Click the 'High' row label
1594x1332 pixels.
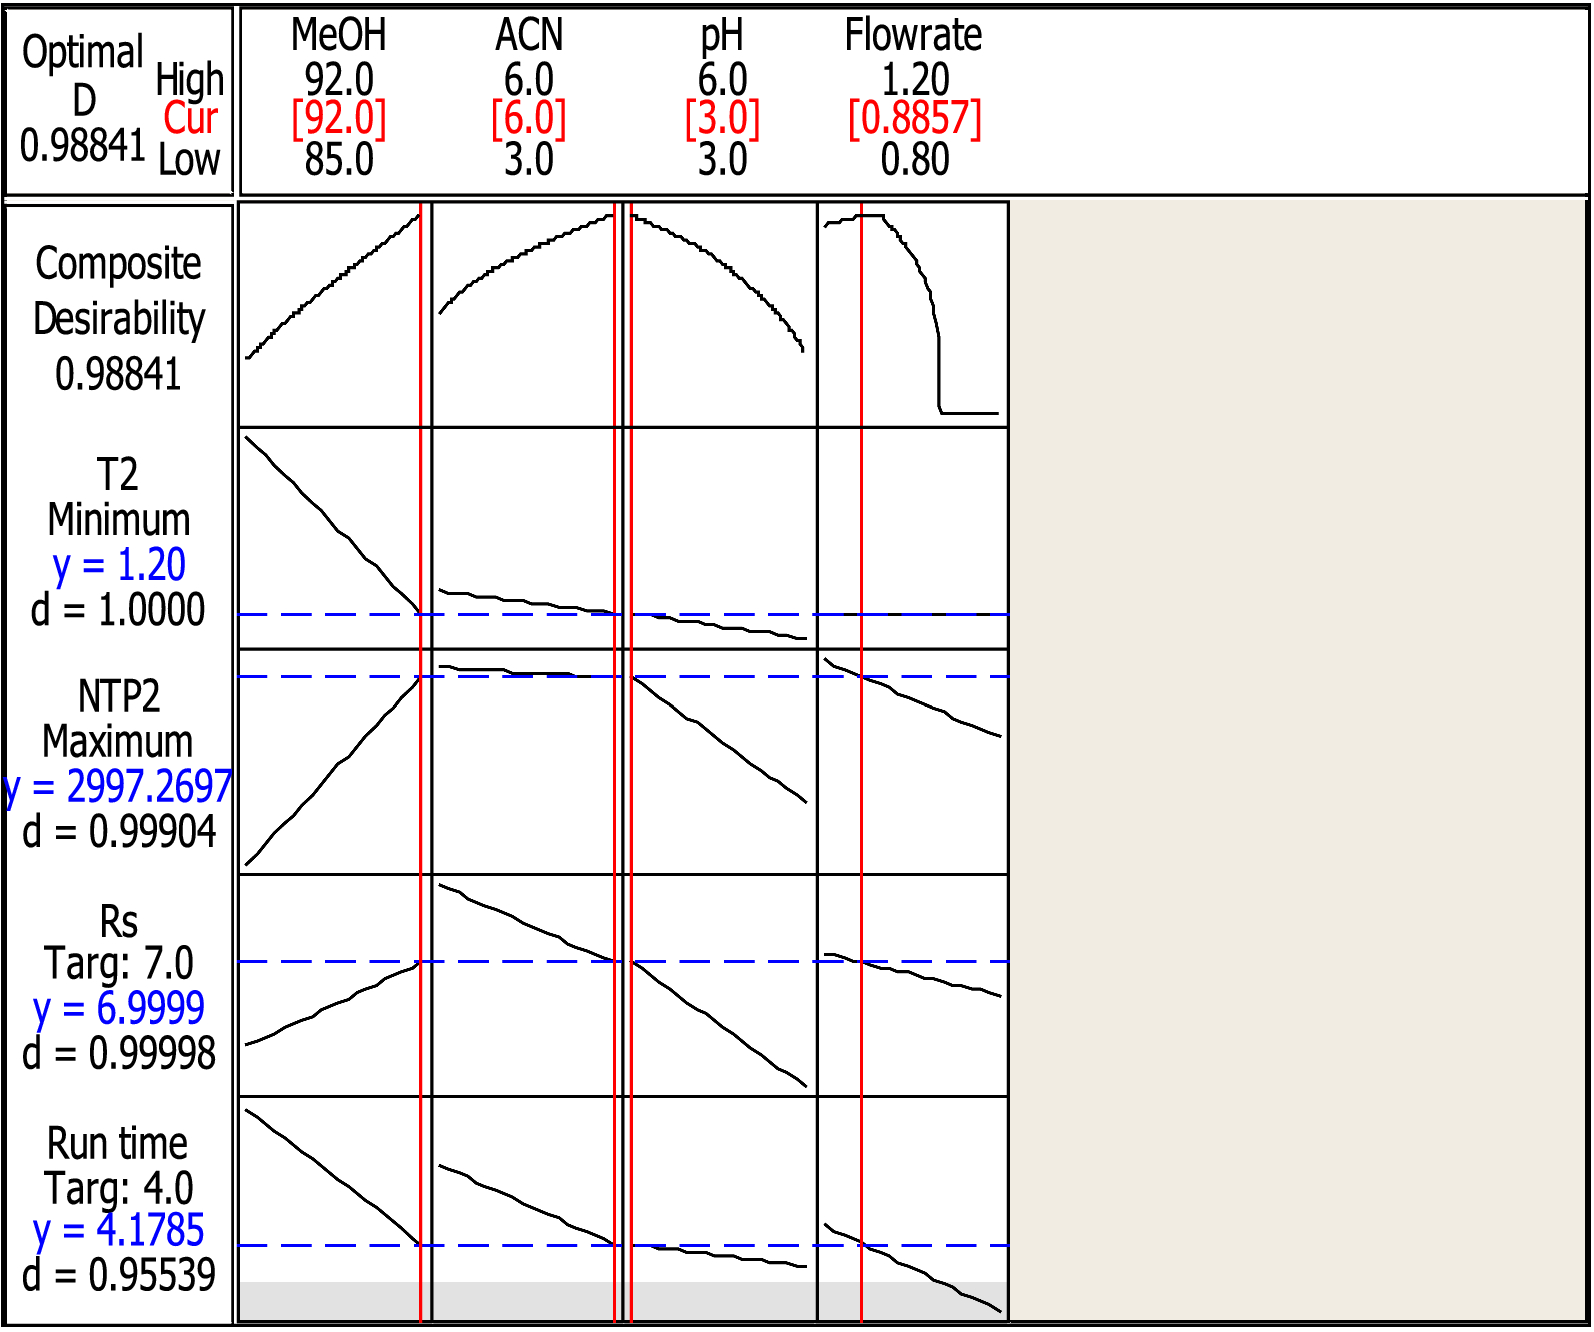click(190, 80)
